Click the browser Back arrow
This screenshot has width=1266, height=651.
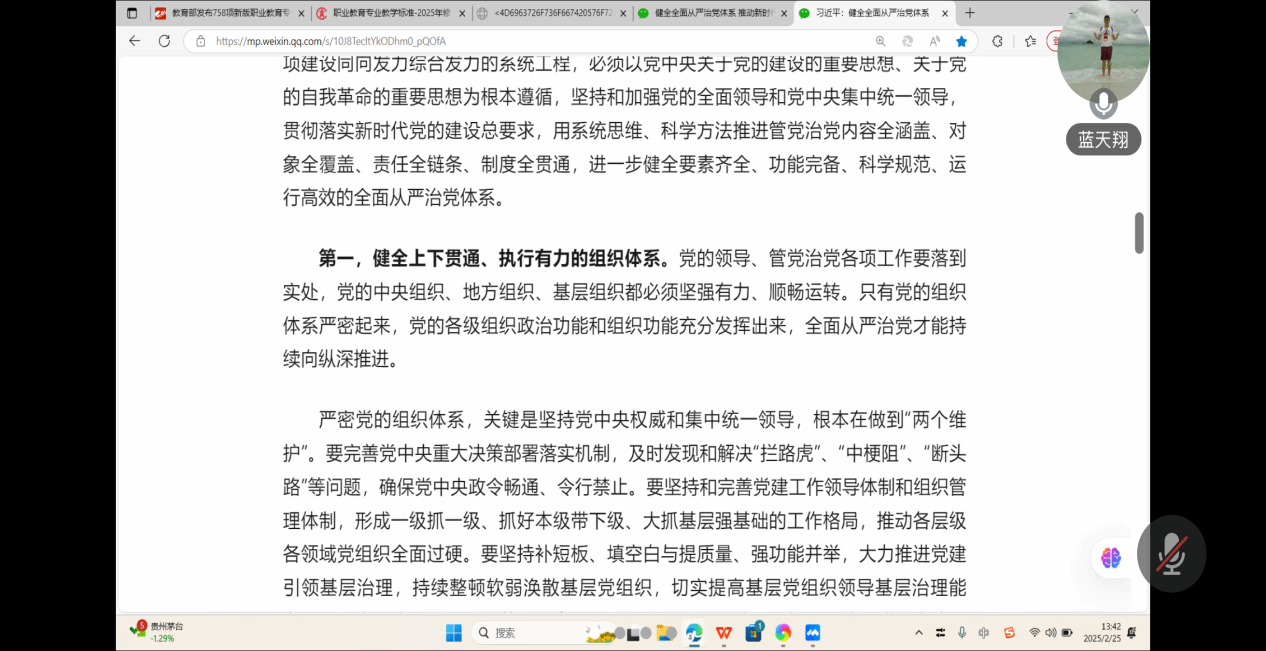(135, 41)
